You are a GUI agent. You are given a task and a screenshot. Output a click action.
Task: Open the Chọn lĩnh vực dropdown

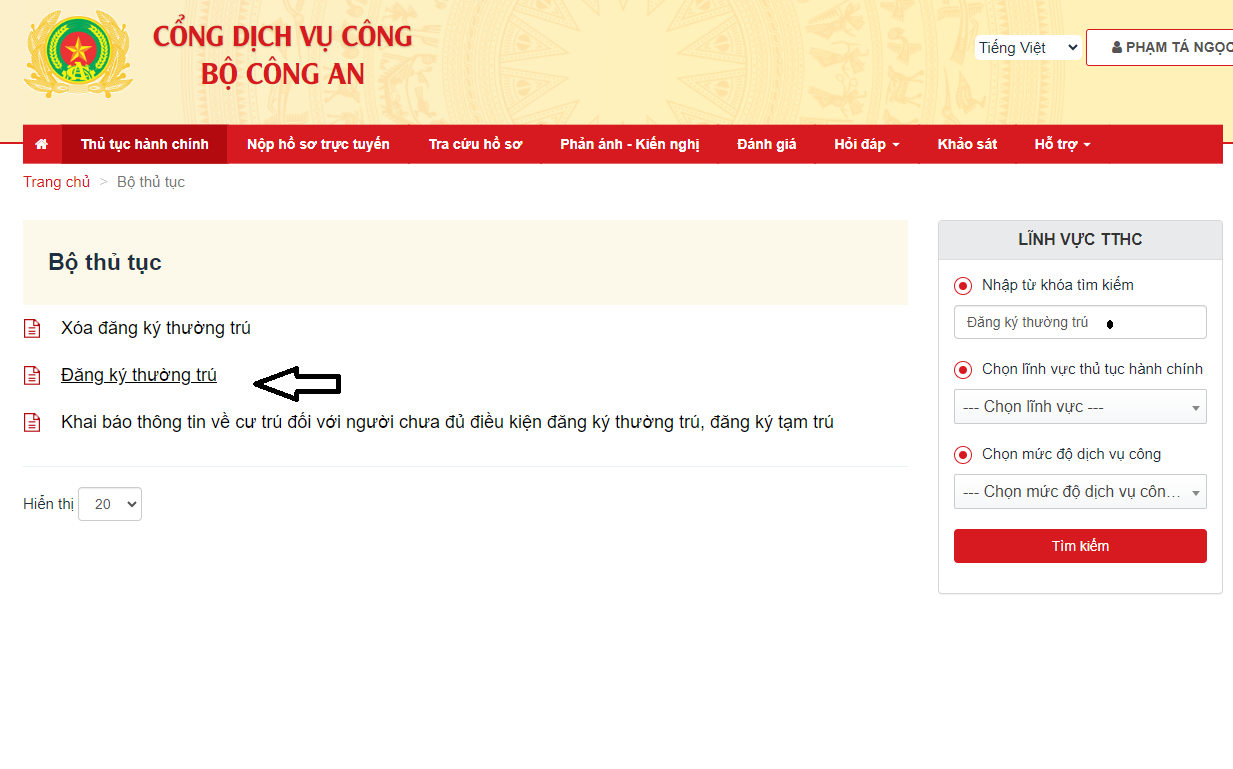(x=1080, y=407)
